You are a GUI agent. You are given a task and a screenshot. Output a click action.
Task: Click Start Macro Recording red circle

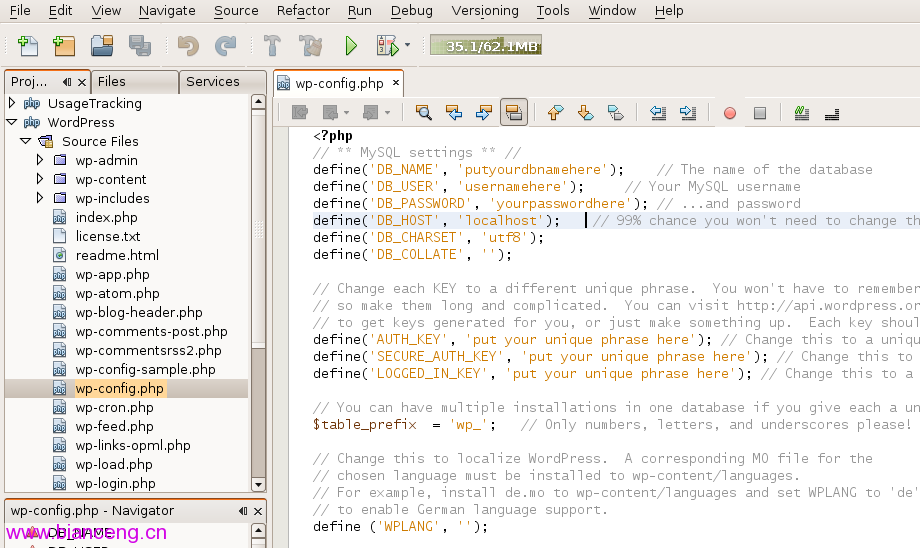tap(730, 113)
